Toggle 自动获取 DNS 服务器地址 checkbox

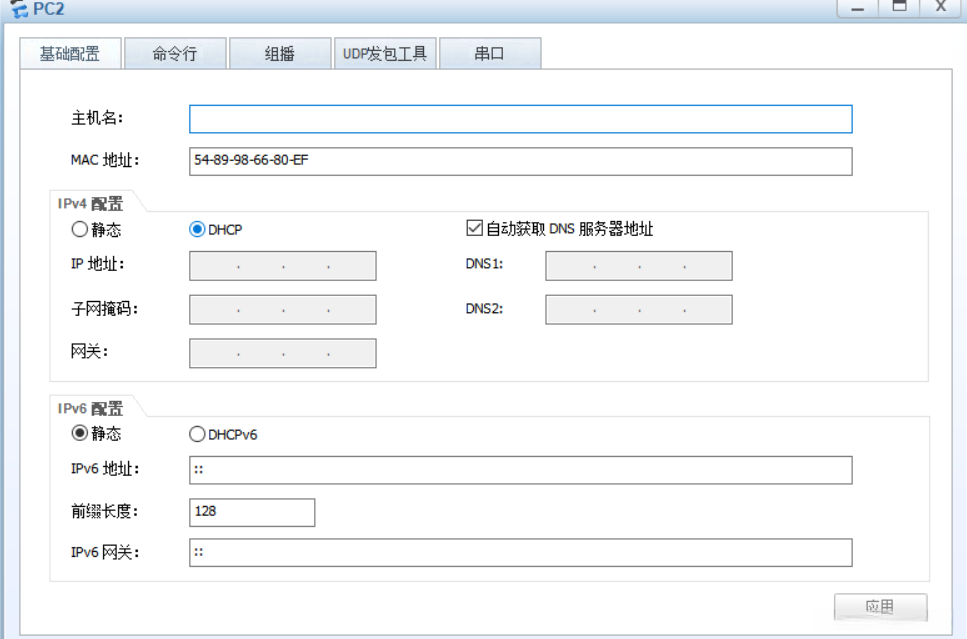point(474,228)
